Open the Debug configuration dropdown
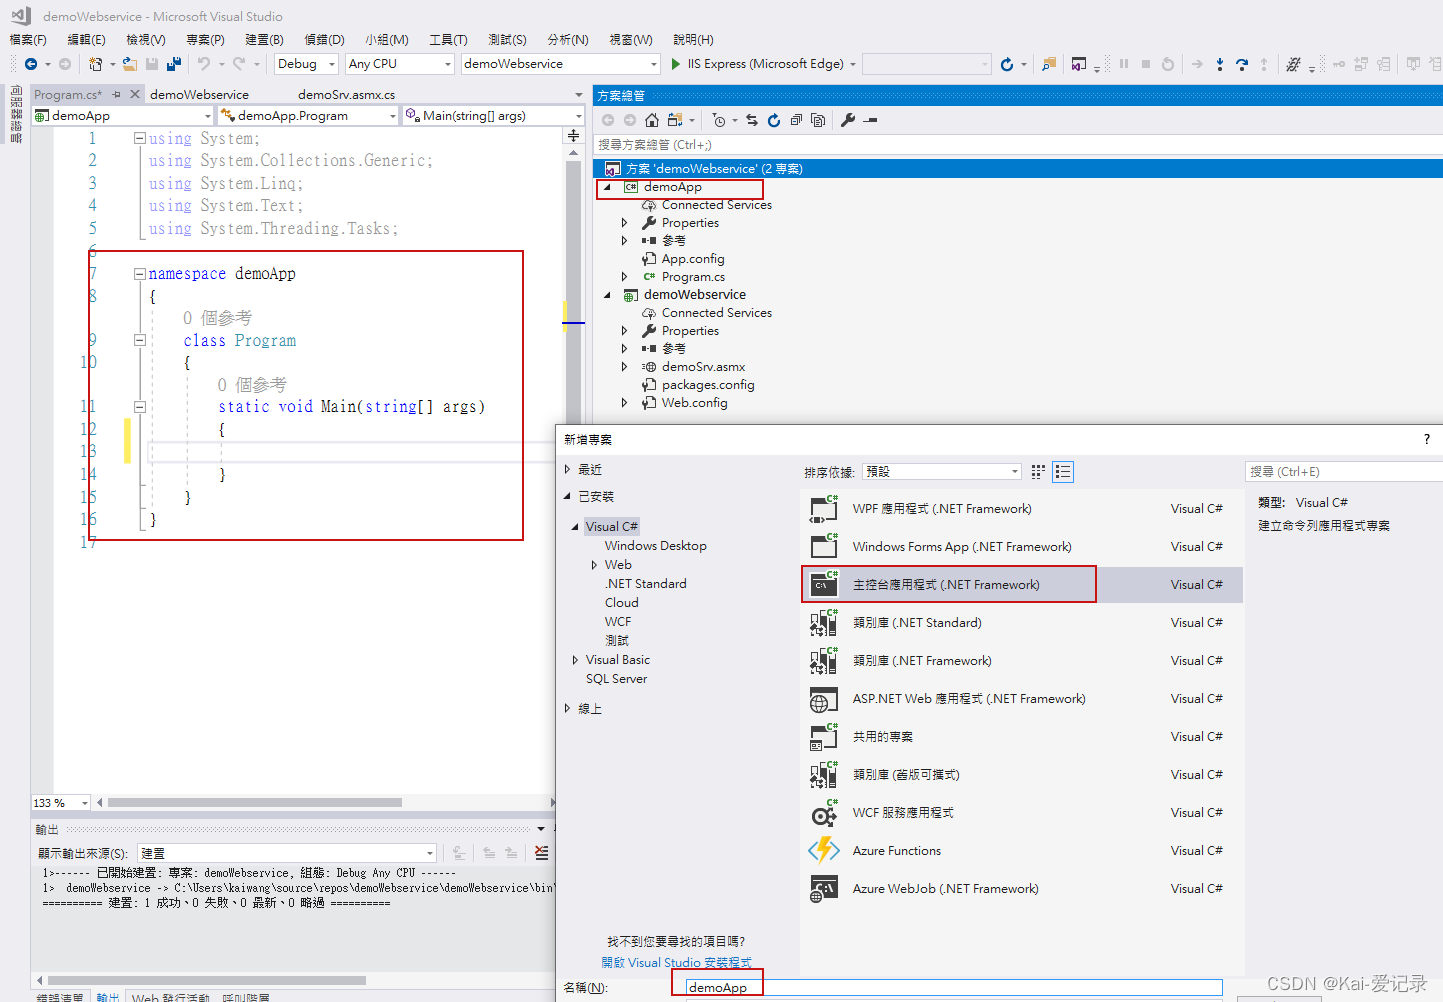The width and height of the screenshot is (1443, 1002). tap(306, 64)
